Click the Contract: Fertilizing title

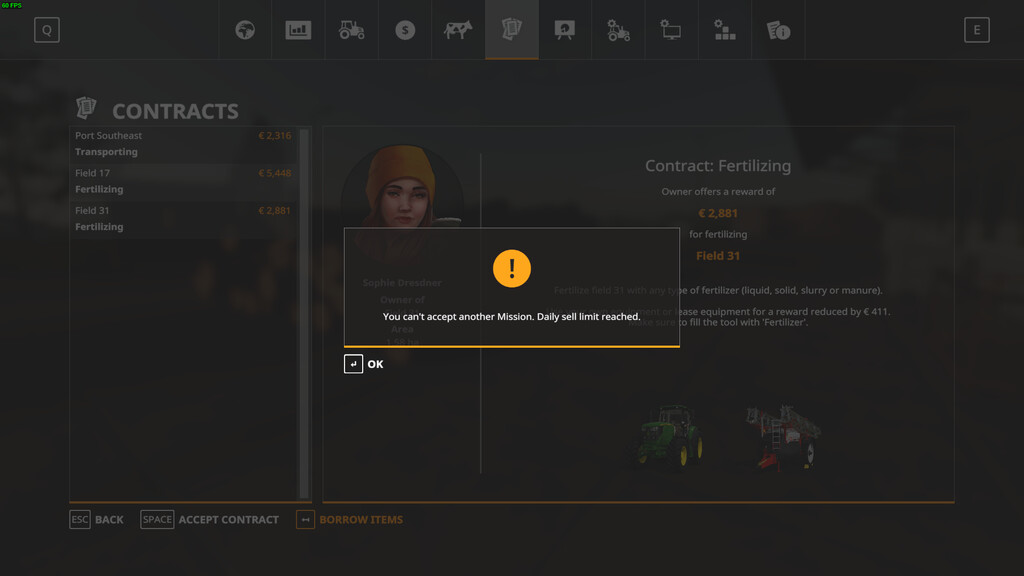(718, 166)
